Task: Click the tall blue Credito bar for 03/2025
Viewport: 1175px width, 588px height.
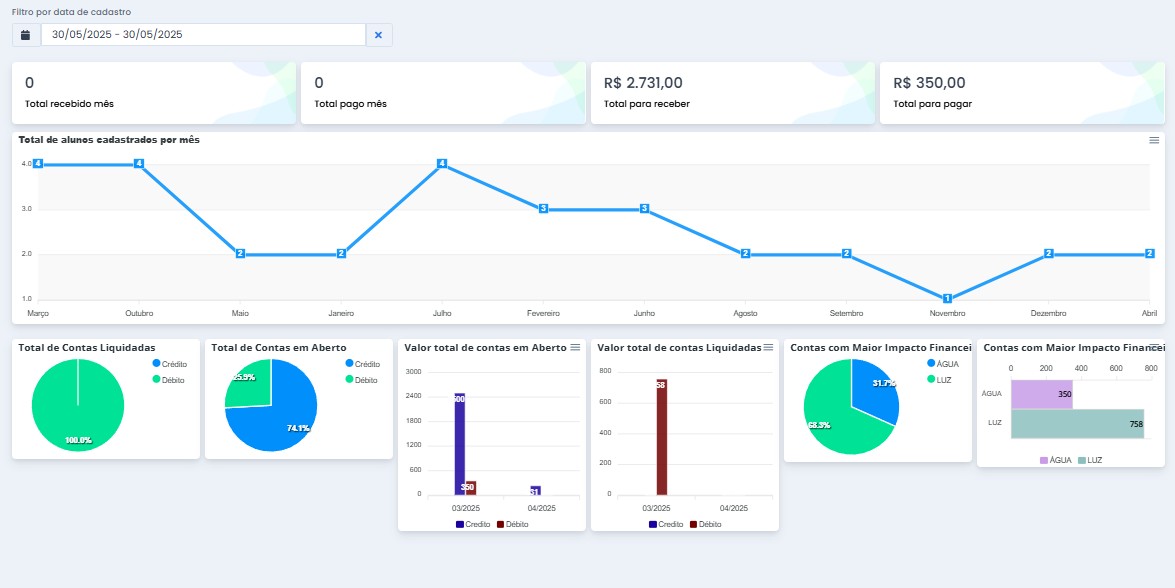Action: coord(459,443)
